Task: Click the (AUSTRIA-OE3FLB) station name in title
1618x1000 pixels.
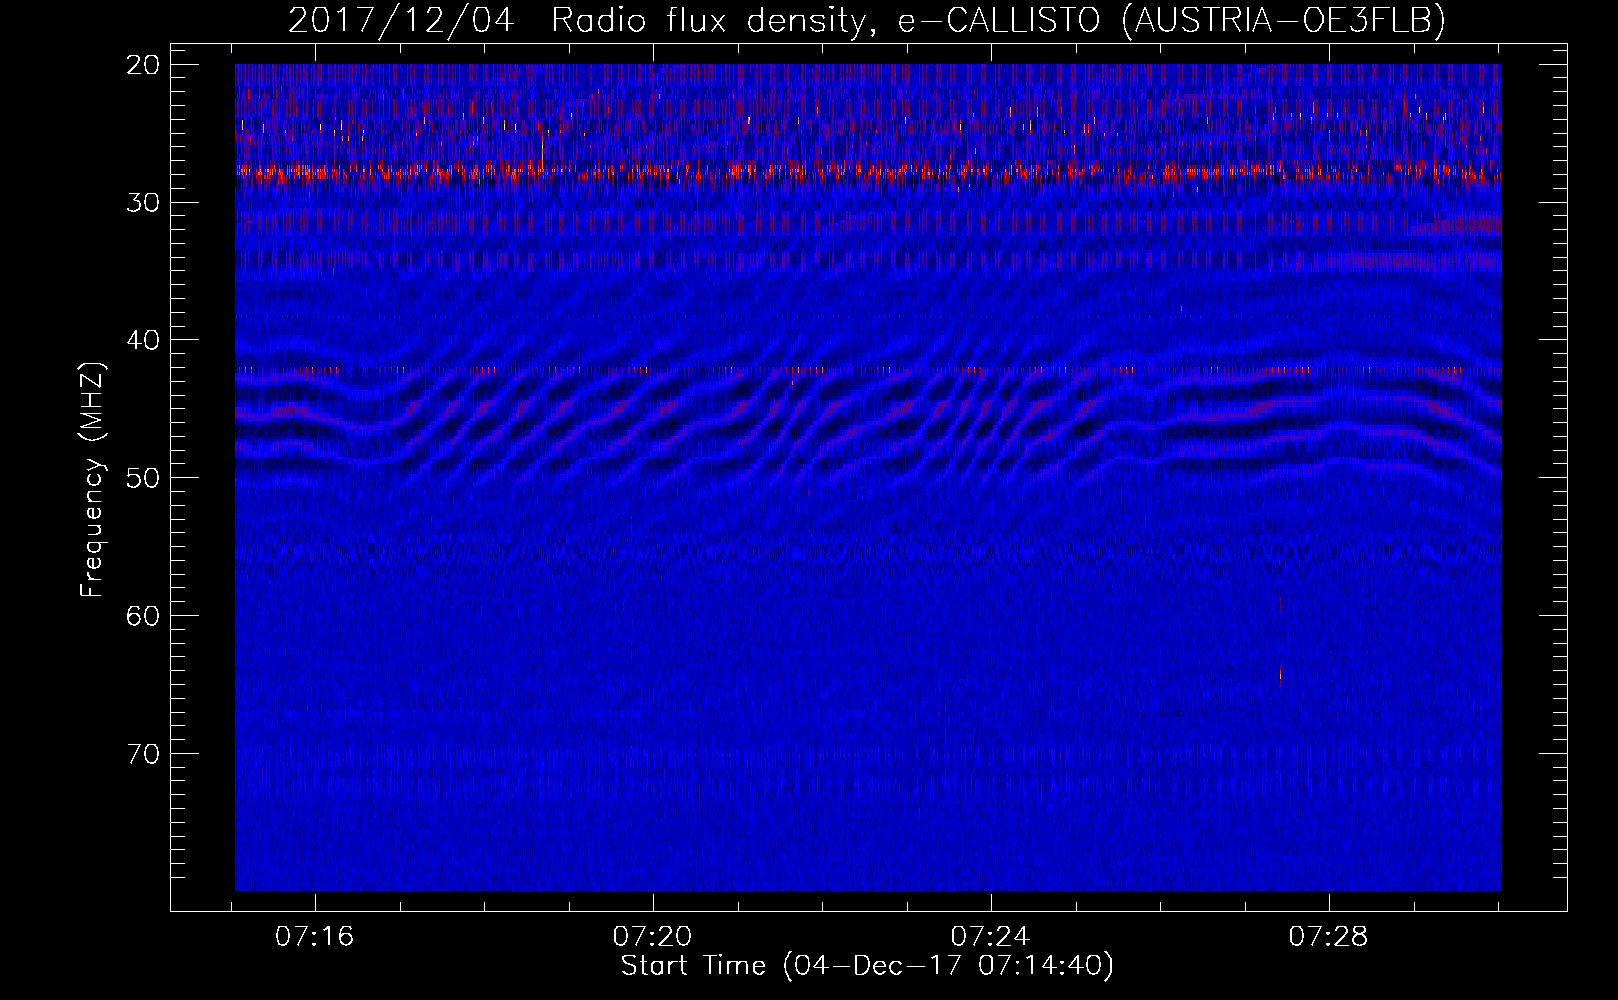Action: click(x=1284, y=20)
